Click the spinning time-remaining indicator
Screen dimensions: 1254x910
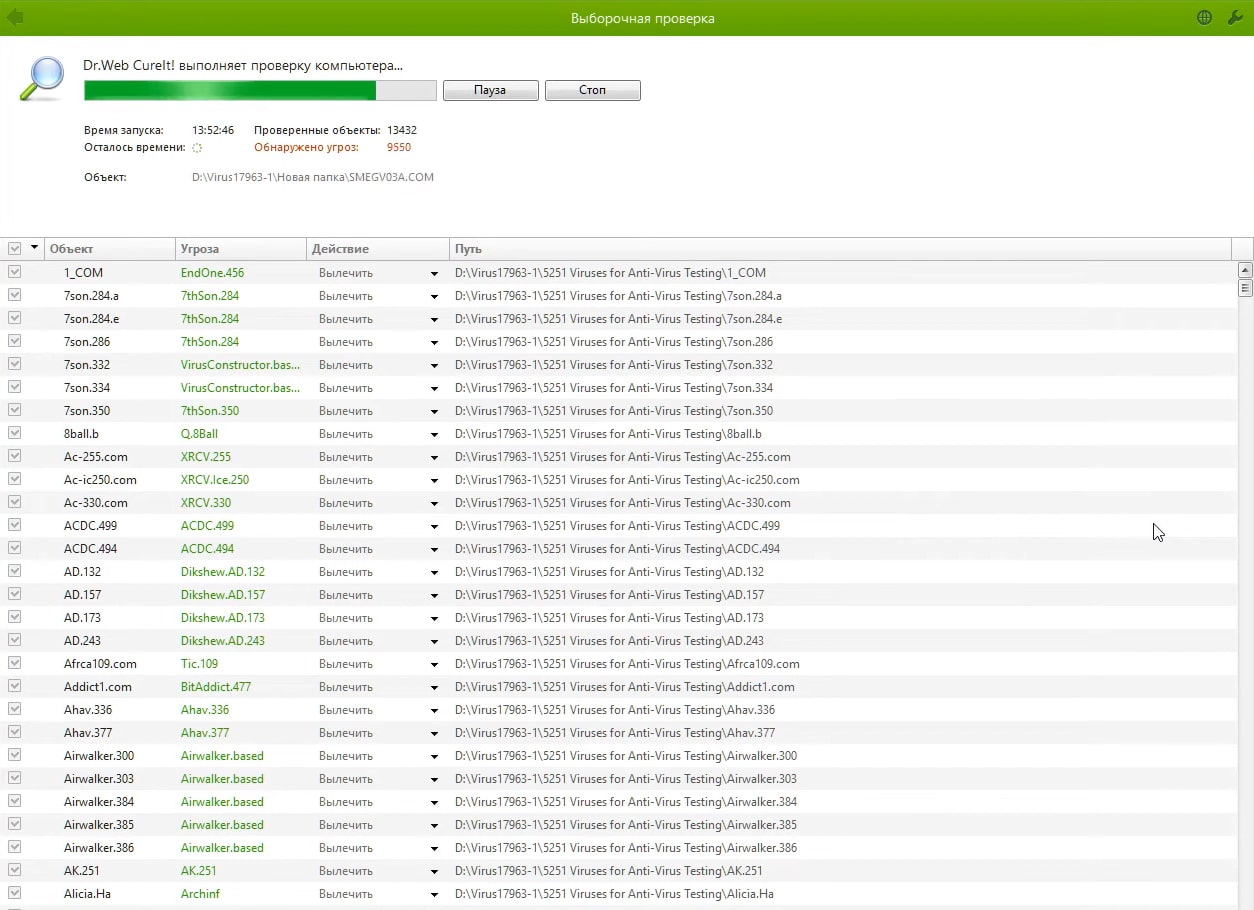197,148
